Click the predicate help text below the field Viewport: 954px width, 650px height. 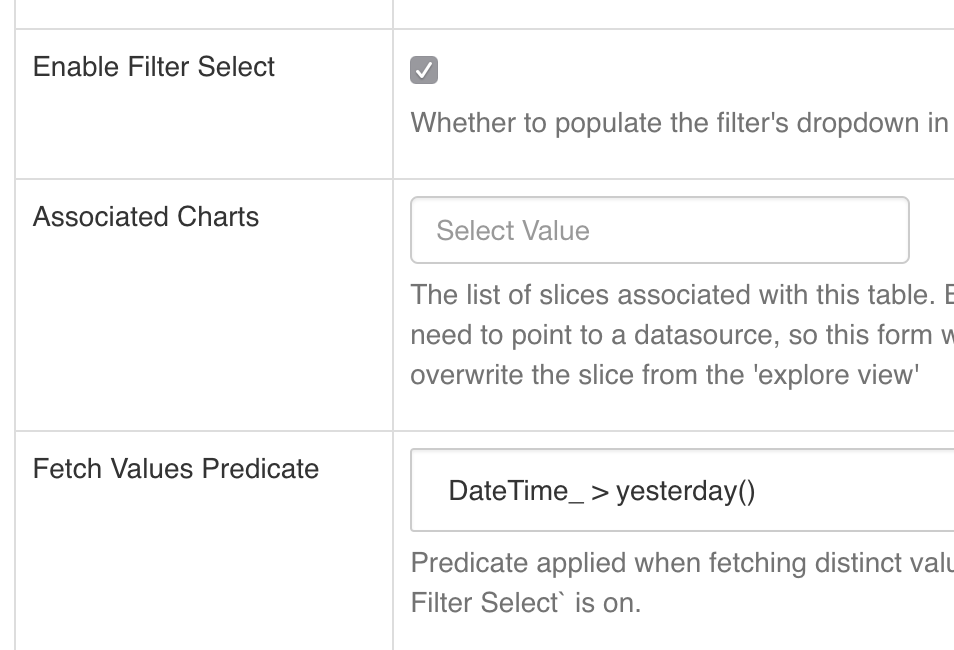point(680,563)
